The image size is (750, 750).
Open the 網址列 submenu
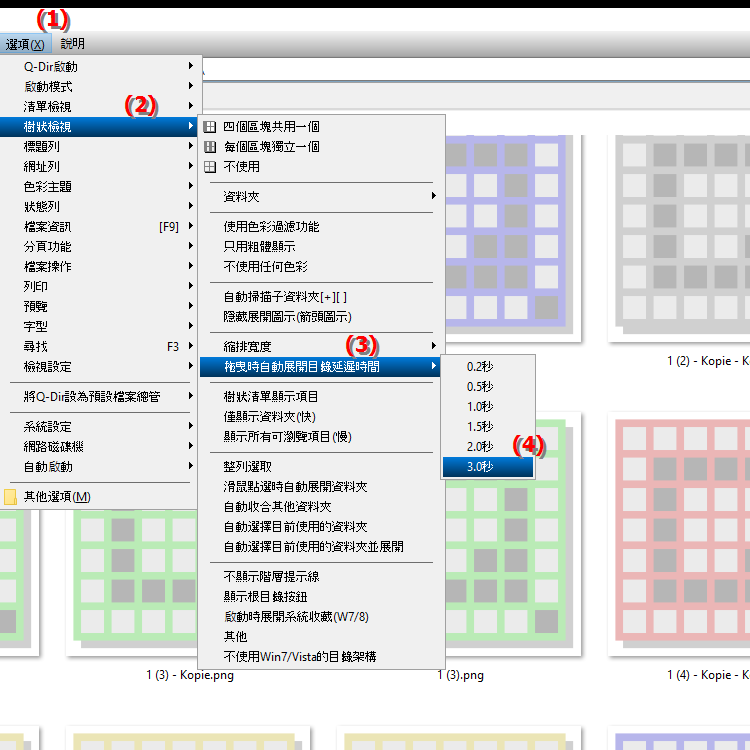[99, 166]
